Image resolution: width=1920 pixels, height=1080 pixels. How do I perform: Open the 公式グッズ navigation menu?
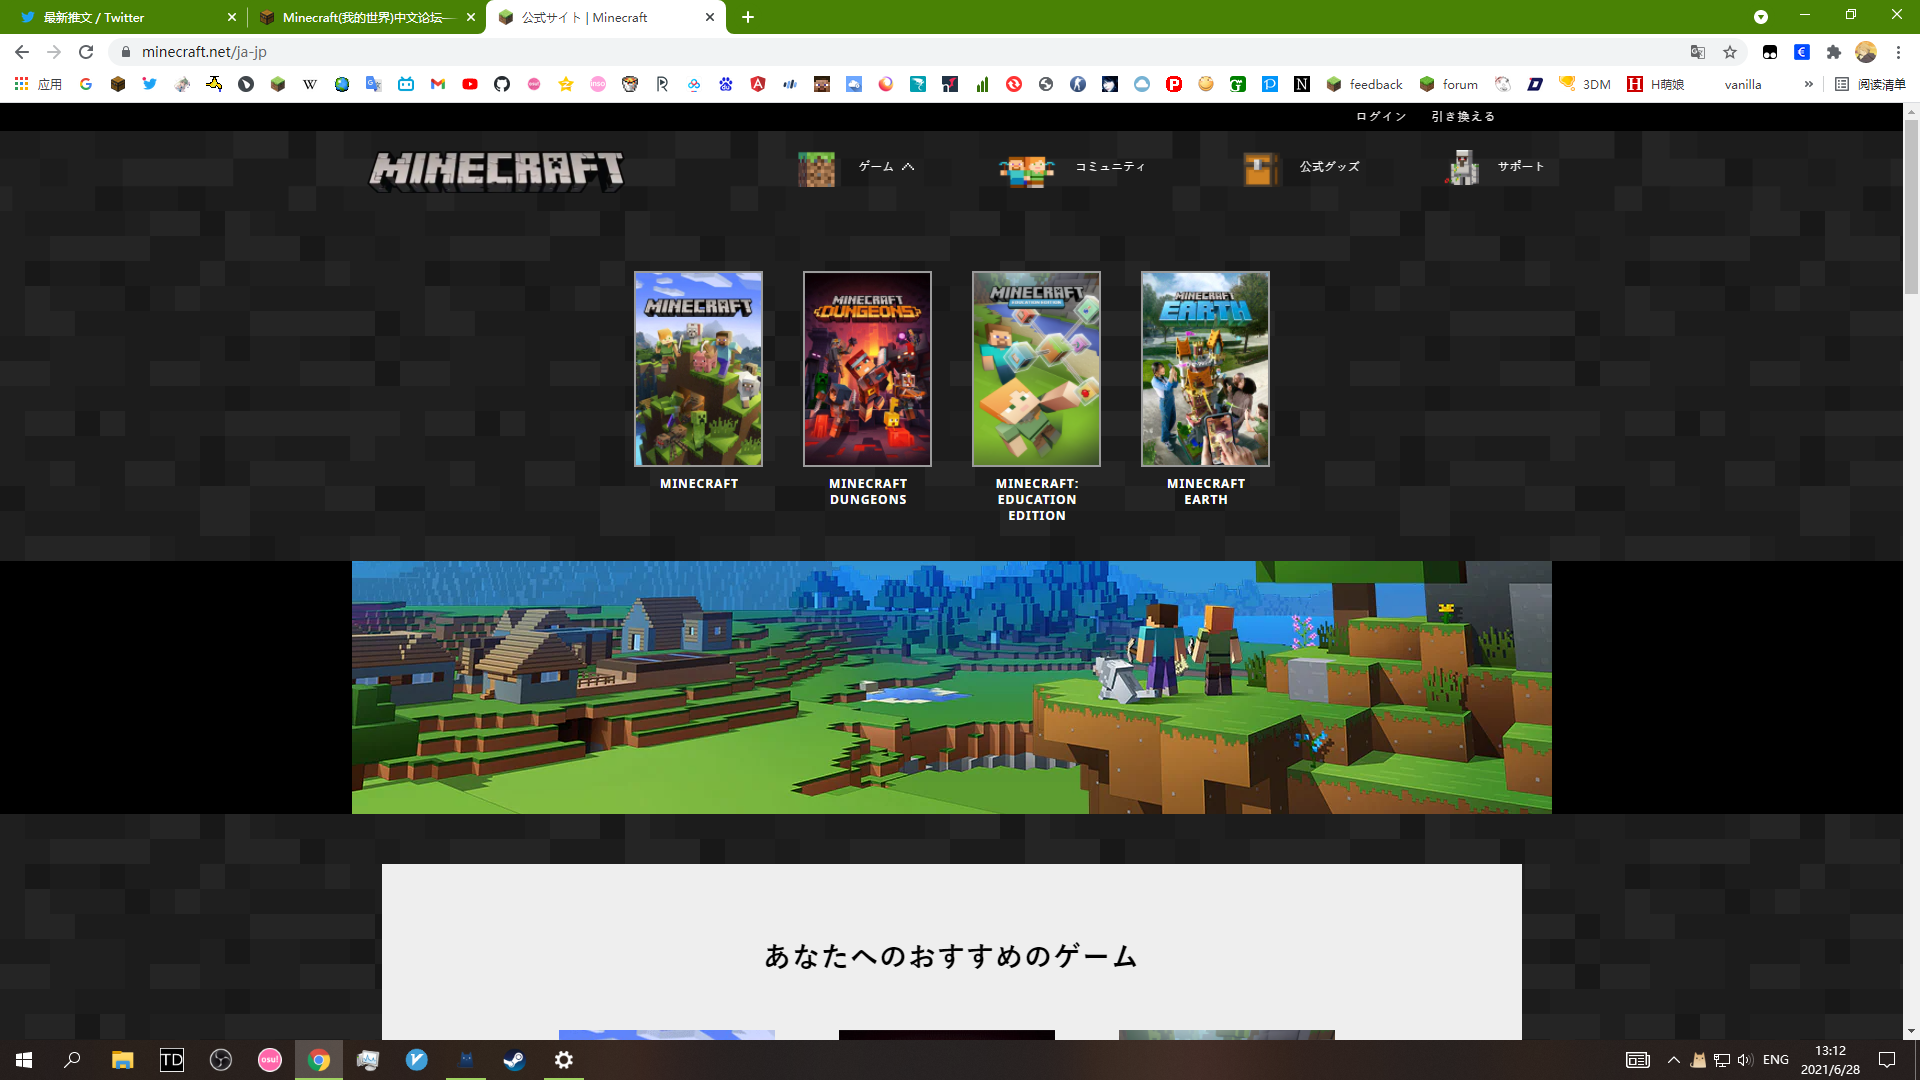tap(1301, 167)
